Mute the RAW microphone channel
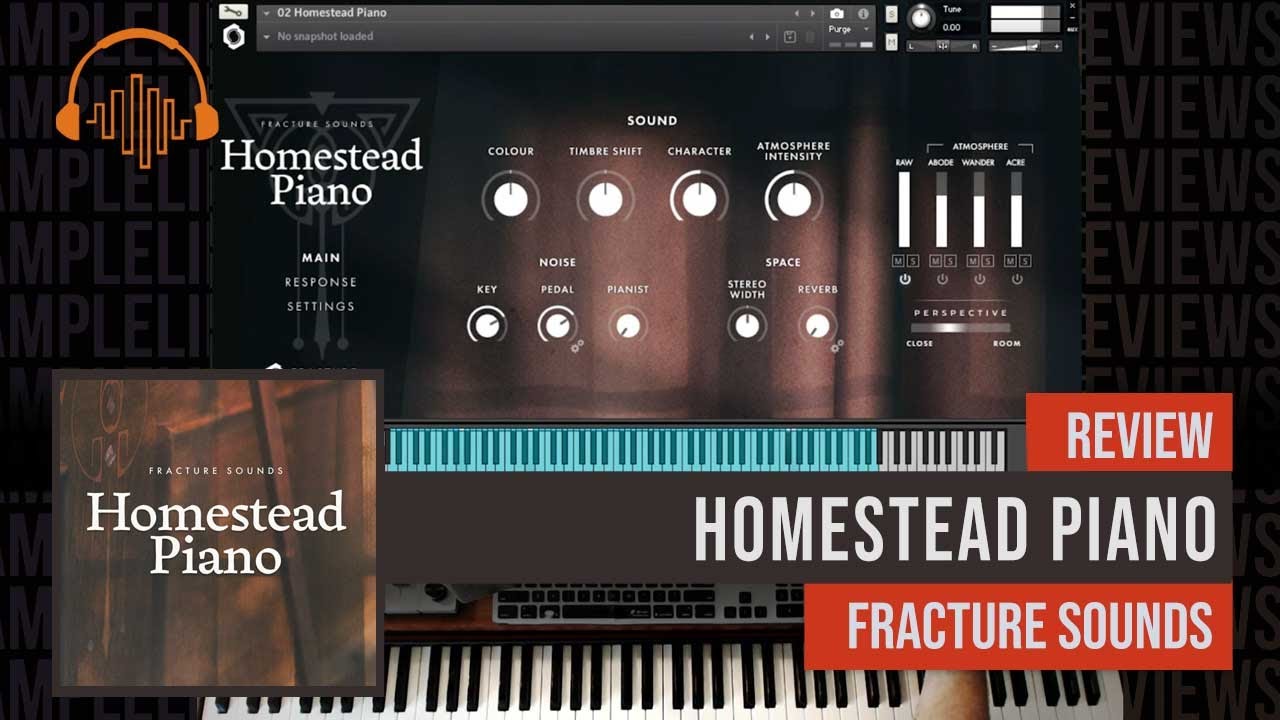Image resolution: width=1280 pixels, height=720 pixels. coord(899,261)
